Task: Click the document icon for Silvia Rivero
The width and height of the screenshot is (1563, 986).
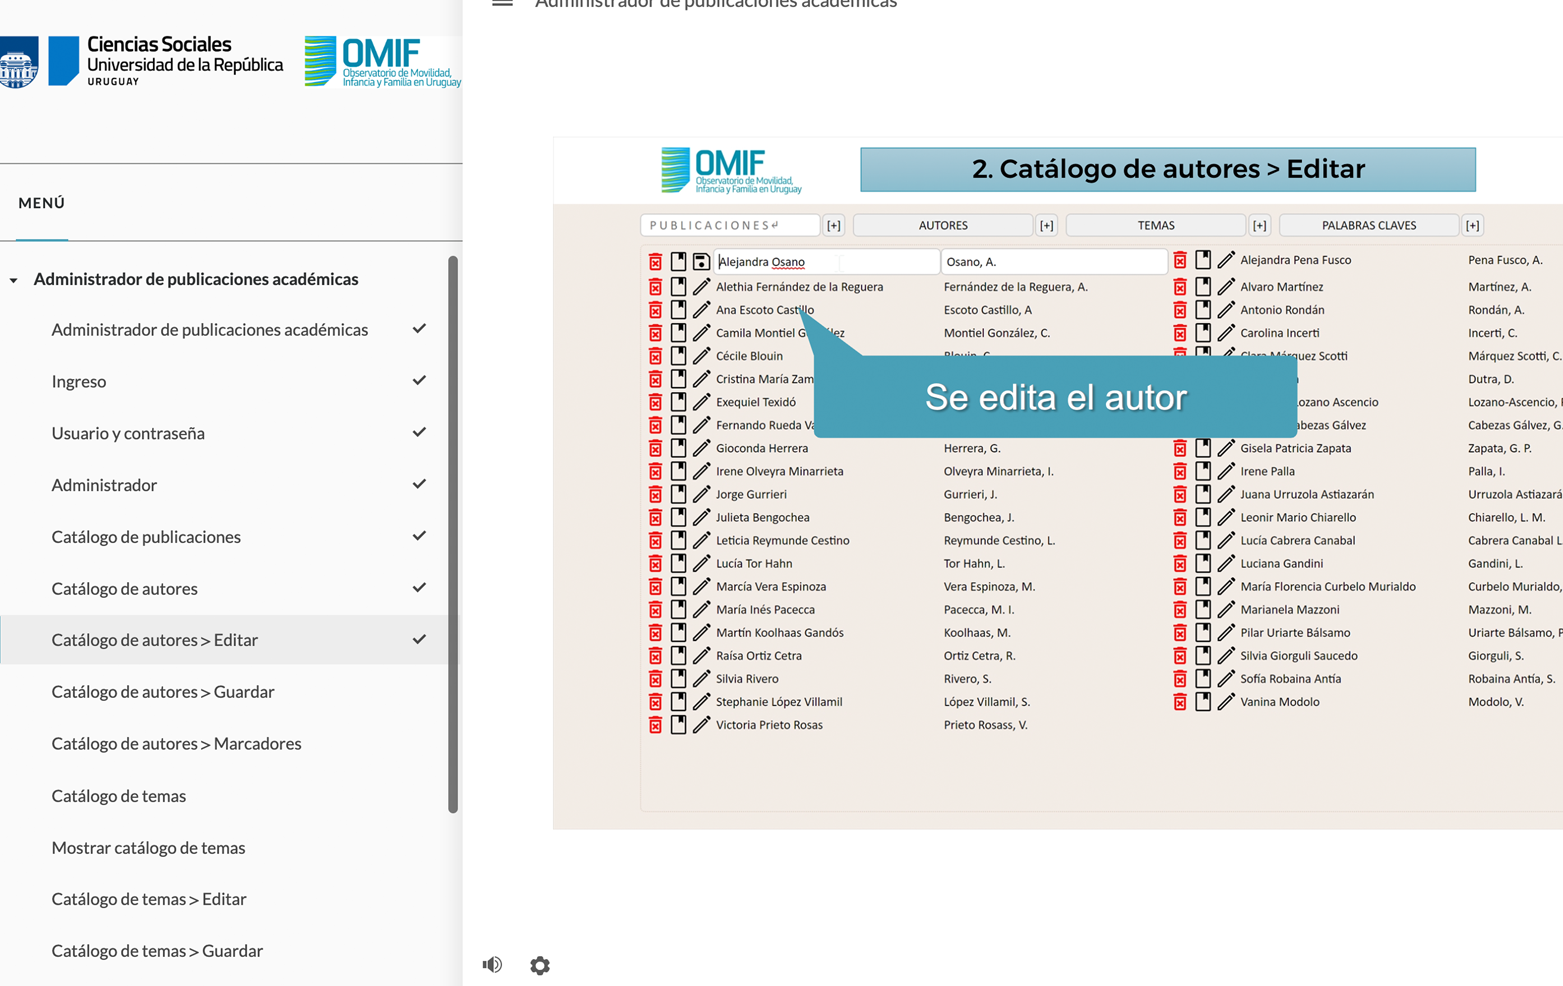Action: 678,679
